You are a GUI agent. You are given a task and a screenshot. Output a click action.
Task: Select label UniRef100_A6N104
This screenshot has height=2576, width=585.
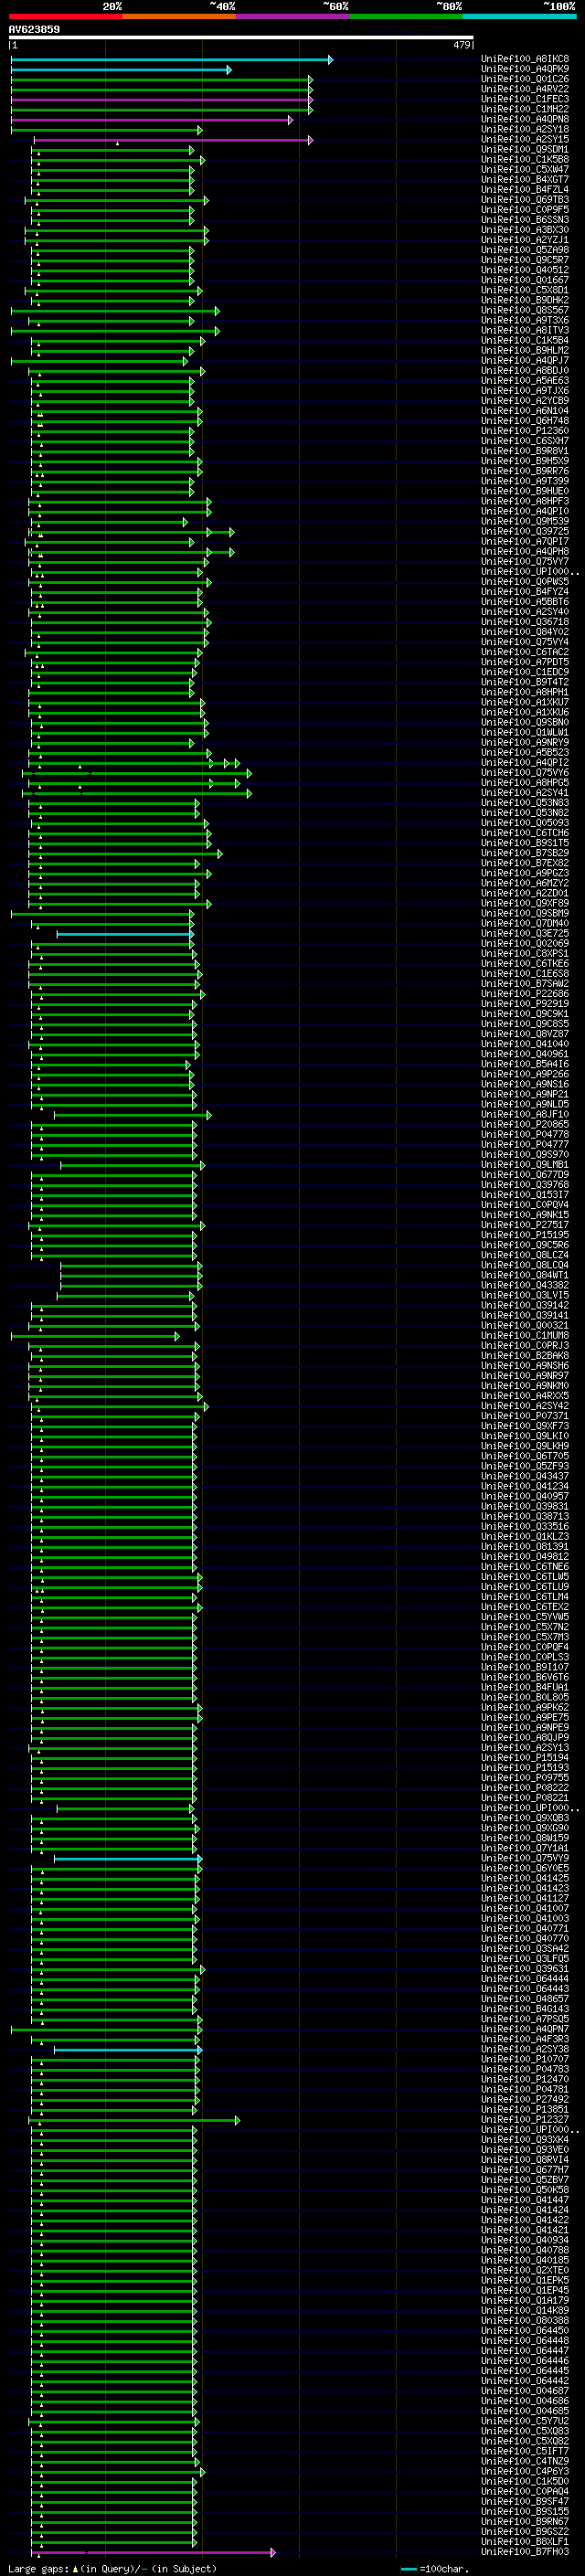tap(525, 410)
